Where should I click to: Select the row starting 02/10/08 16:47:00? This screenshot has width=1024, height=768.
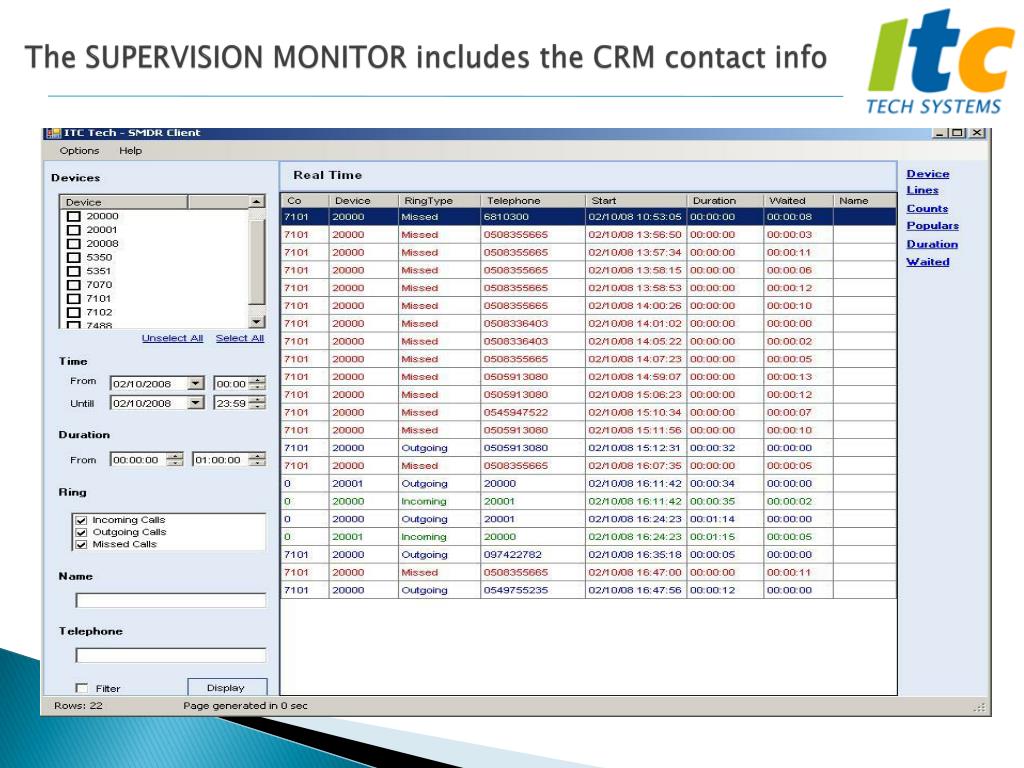point(588,572)
